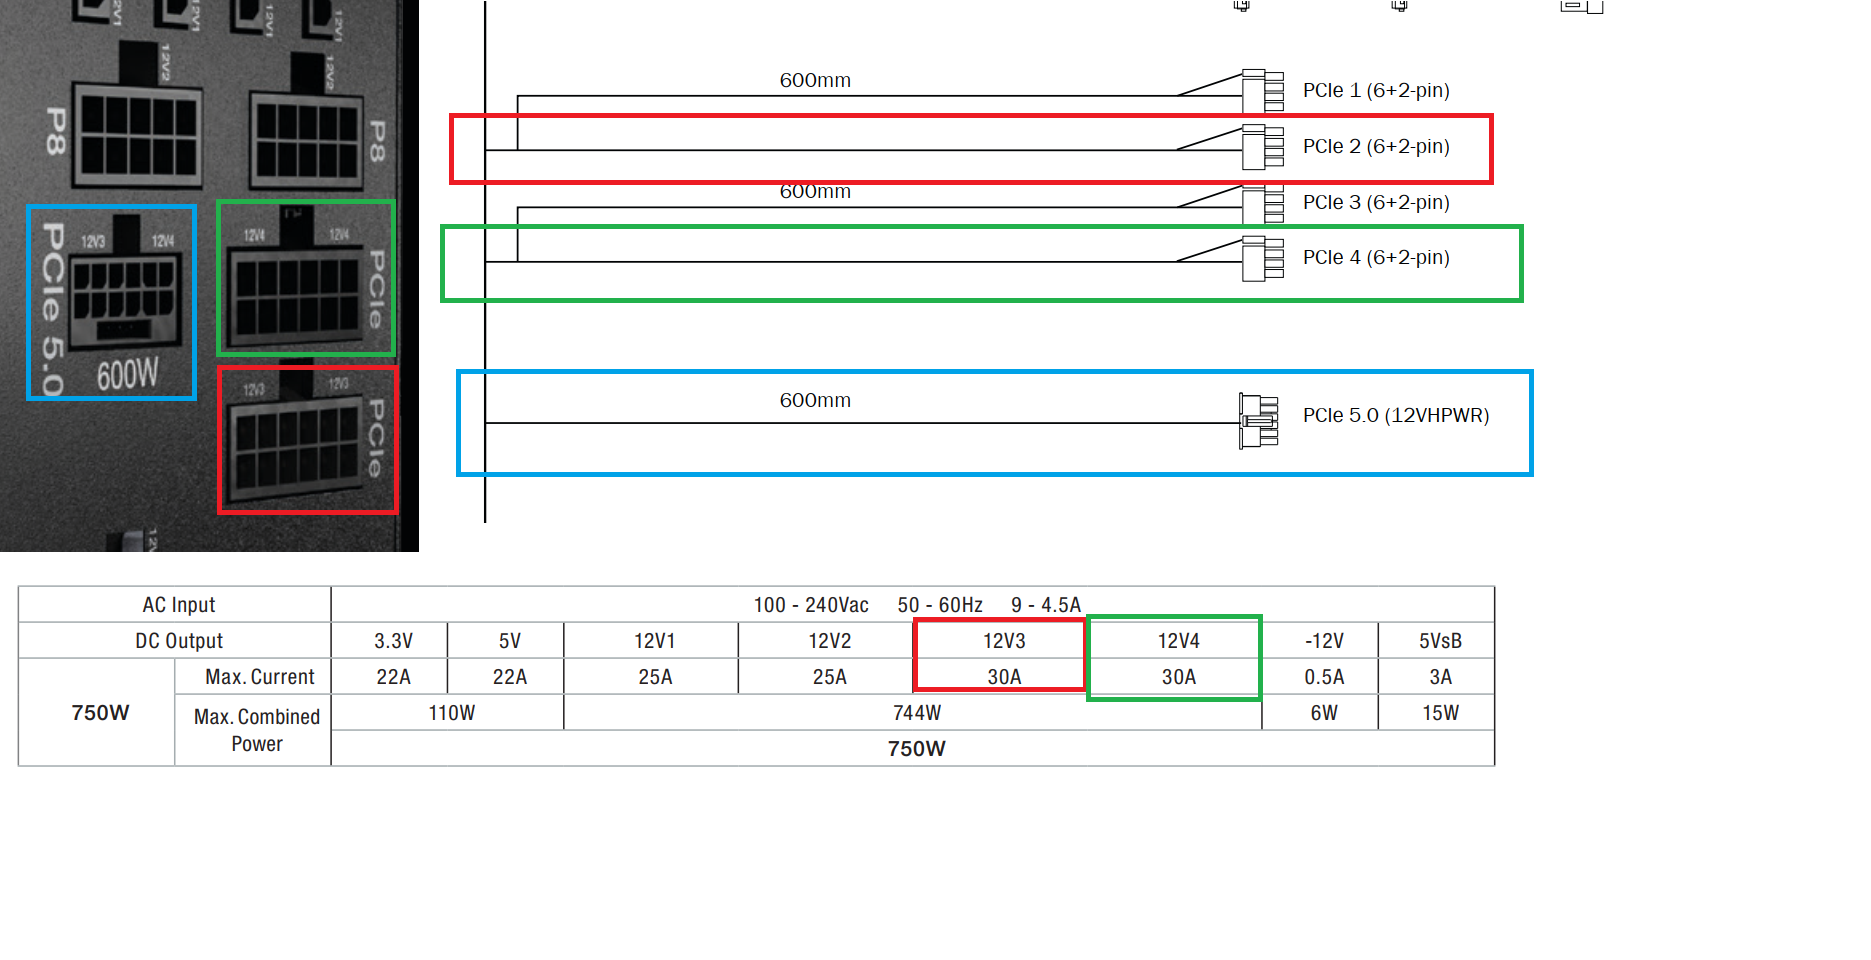Click the 12V3 PCIe socket in photo
The image size is (1871, 960).
tap(297, 448)
